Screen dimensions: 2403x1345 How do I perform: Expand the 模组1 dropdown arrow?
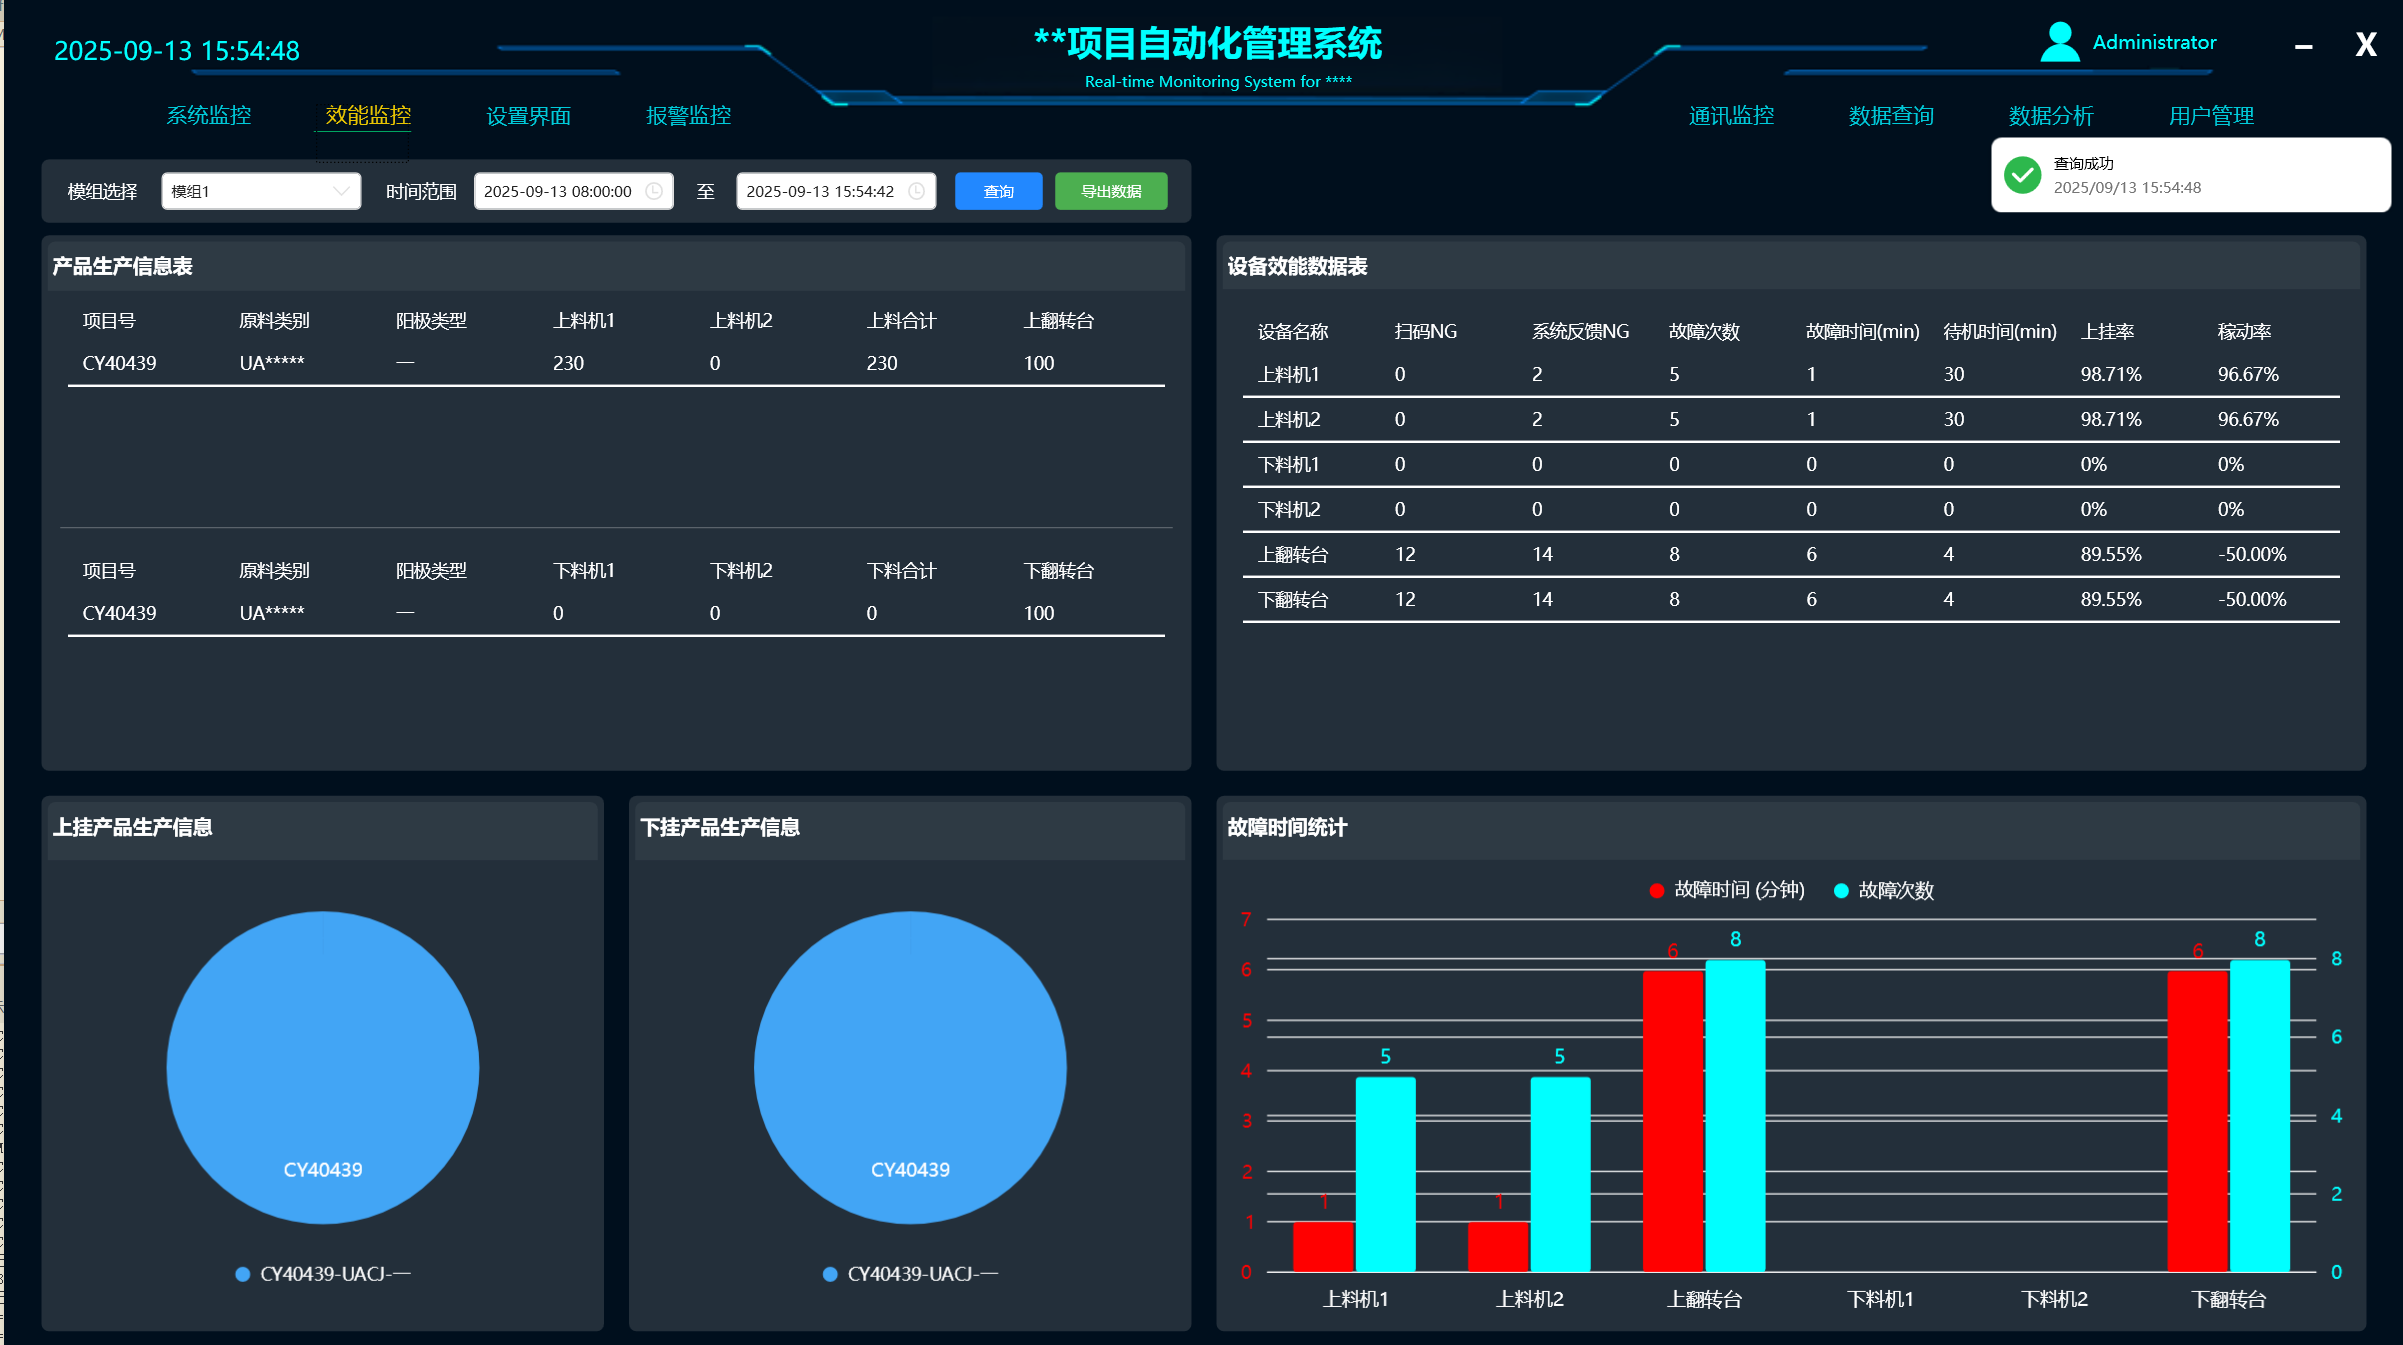click(341, 191)
